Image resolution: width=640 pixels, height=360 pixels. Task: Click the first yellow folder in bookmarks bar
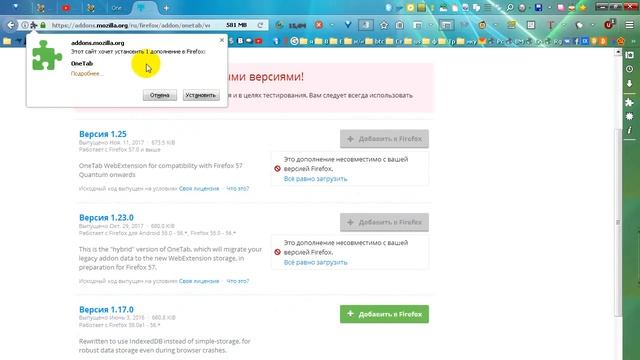[x=7, y=41]
